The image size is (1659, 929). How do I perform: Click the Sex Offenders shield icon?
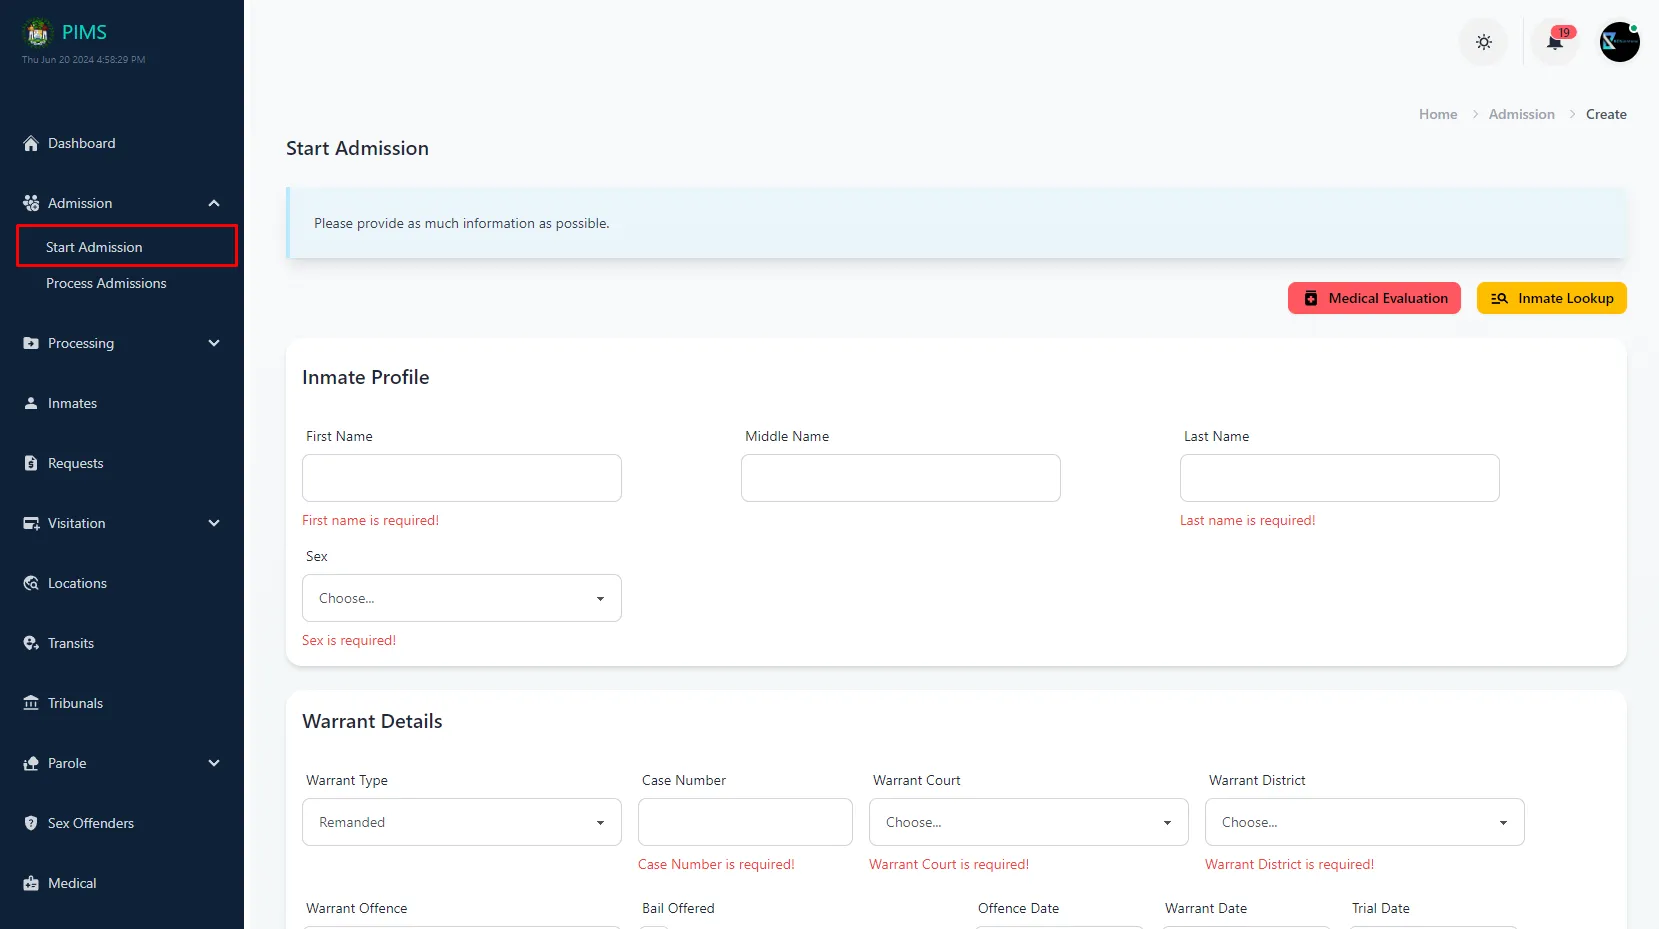click(31, 823)
